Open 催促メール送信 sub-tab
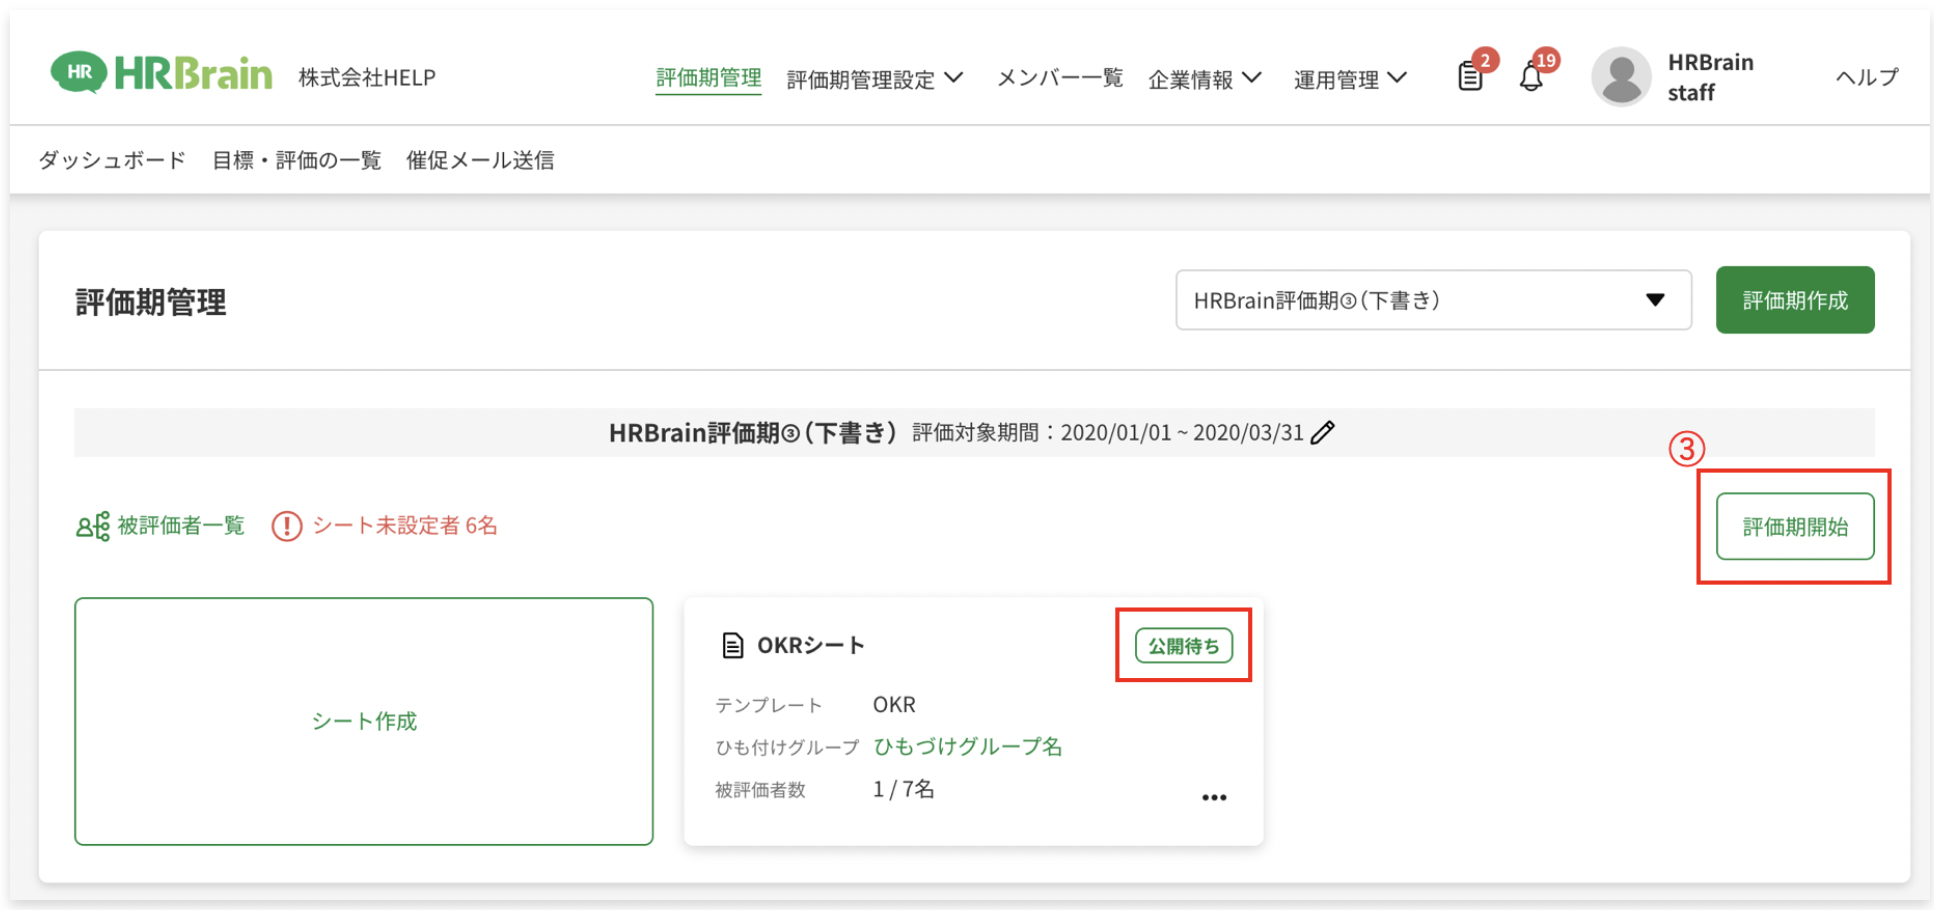Image resolution: width=1934 pixels, height=910 pixels. click(x=480, y=160)
